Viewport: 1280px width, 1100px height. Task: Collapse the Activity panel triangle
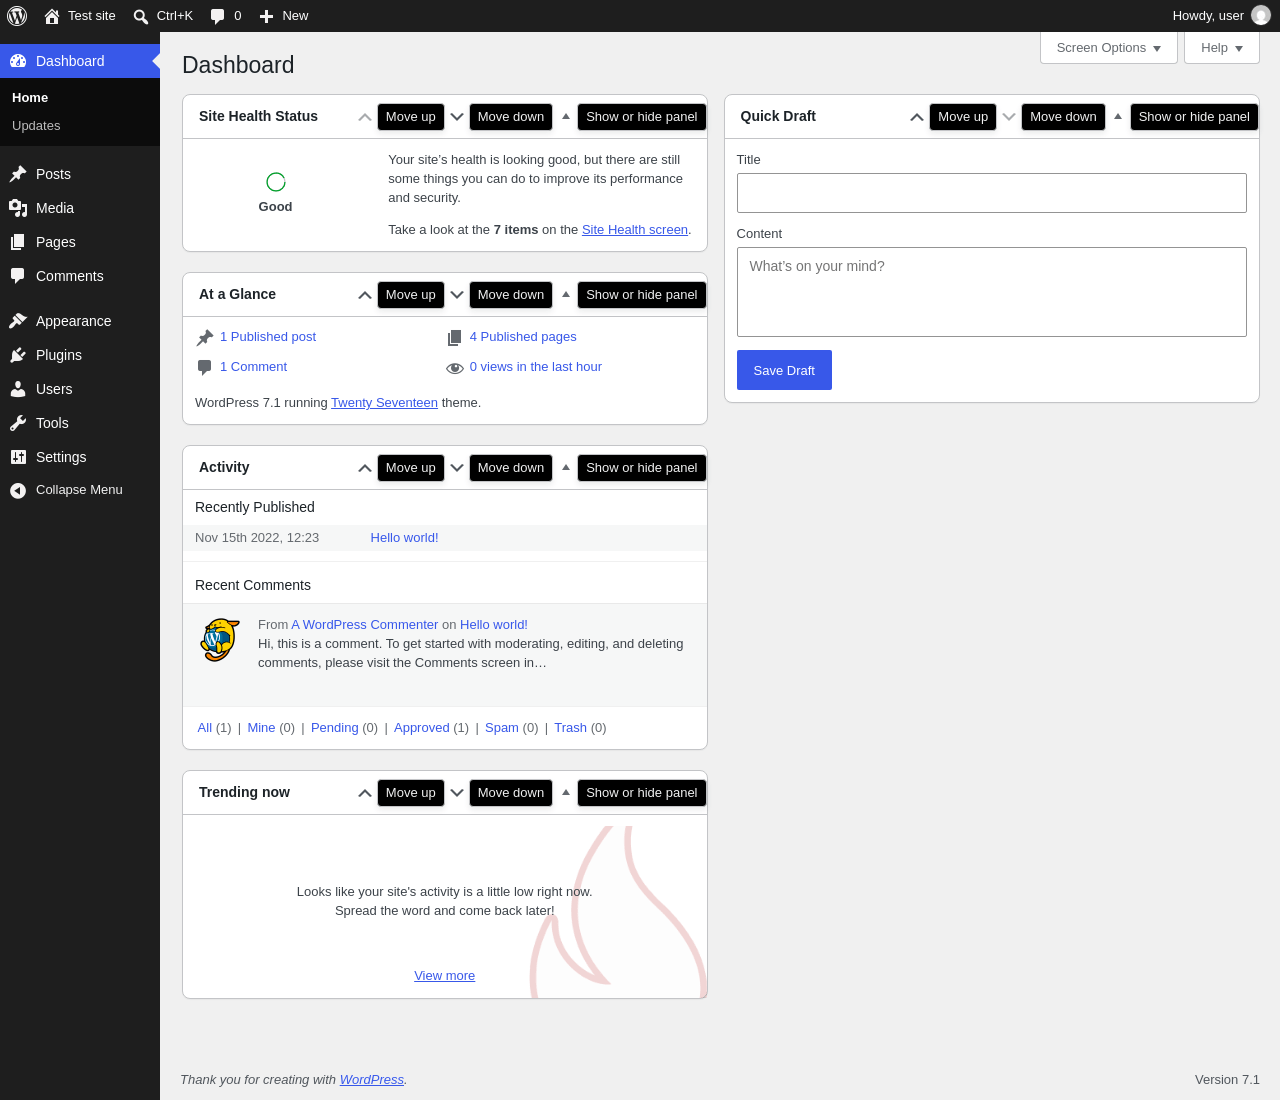click(x=566, y=468)
